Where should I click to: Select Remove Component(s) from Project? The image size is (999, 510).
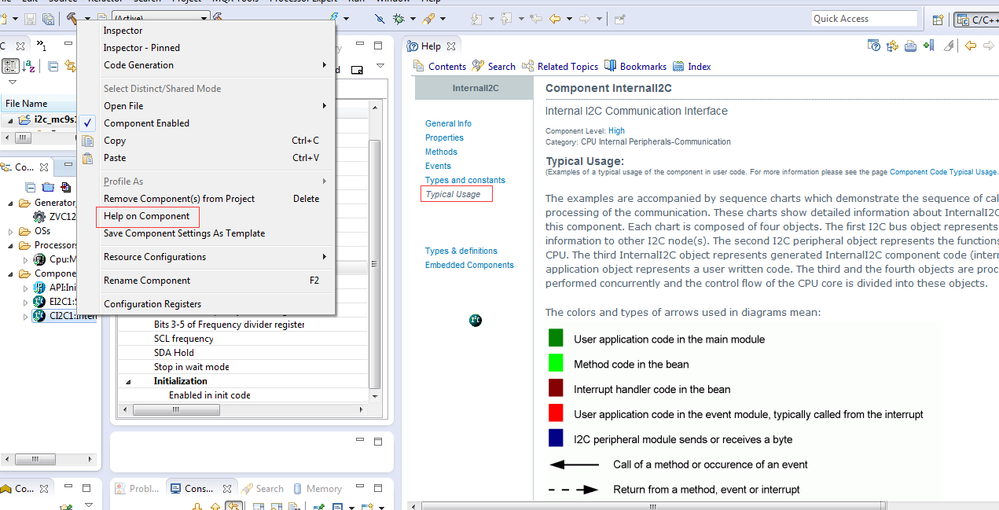tap(179, 199)
